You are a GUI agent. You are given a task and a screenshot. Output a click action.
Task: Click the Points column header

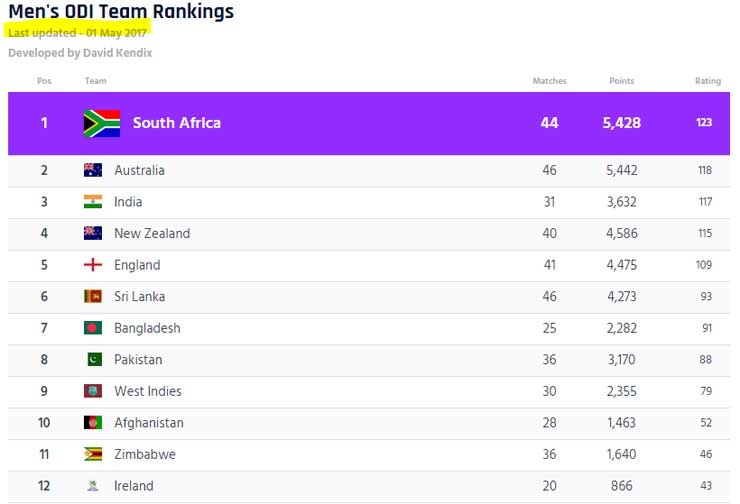621,81
